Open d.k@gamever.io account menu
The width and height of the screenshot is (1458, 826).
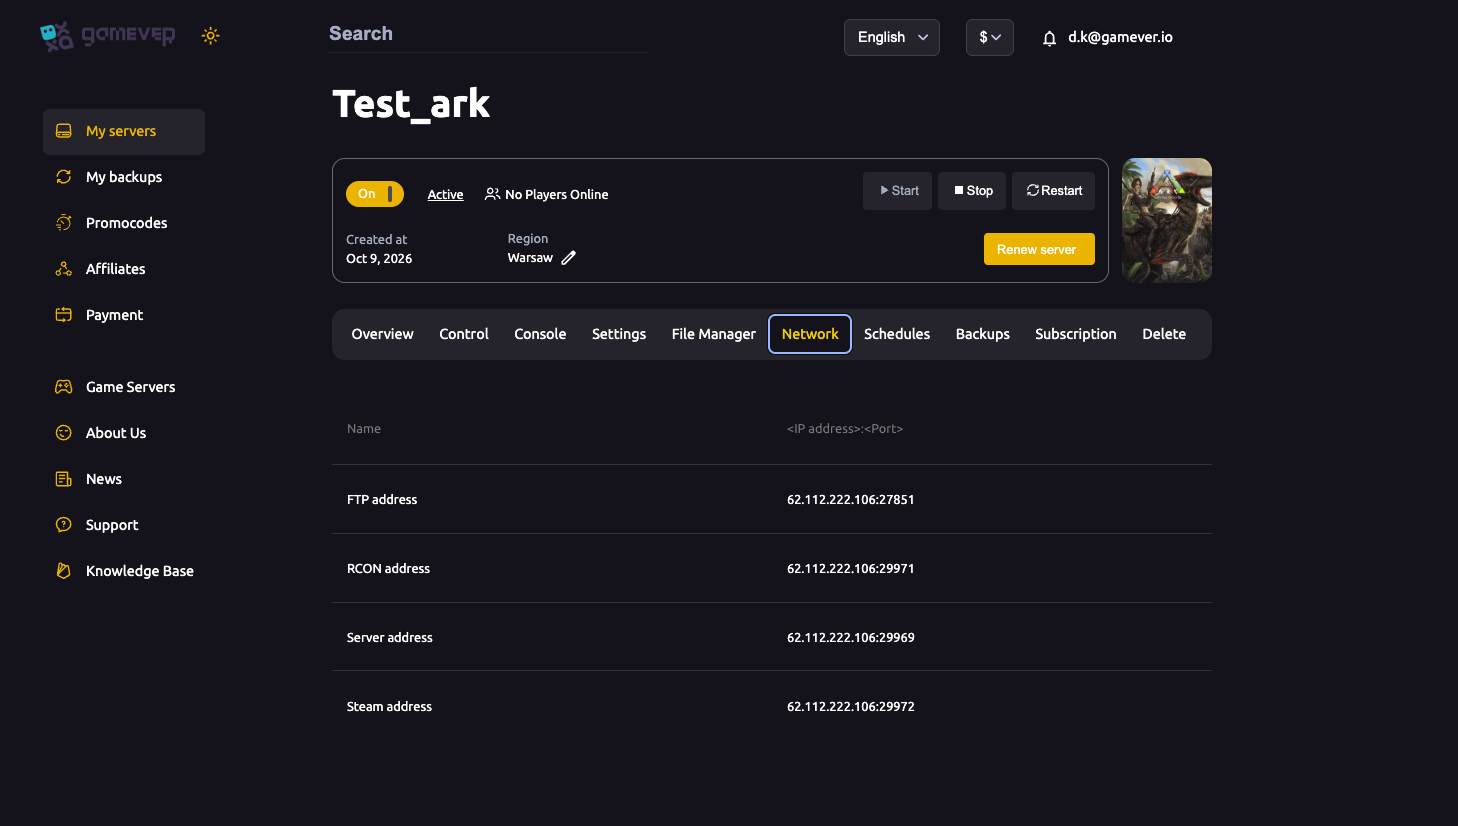point(1120,37)
